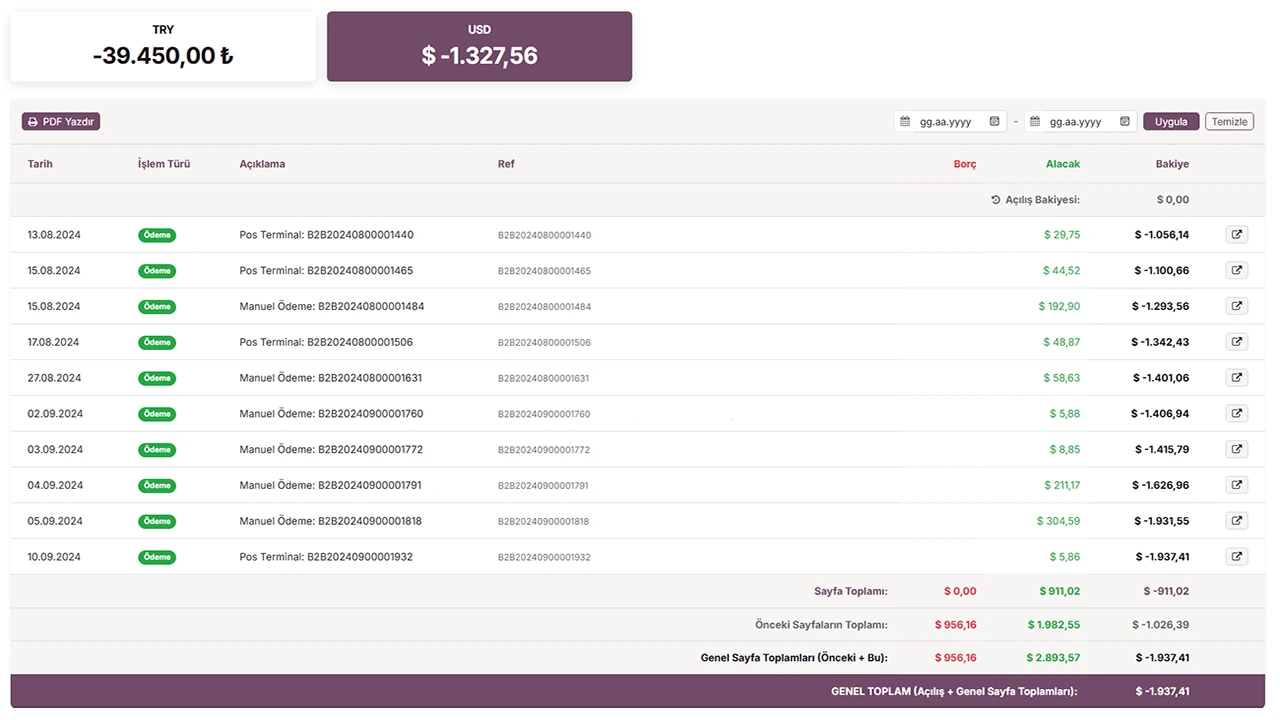1280x720 pixels.
Task: Open details icon for the 02.09.2024 row
Action: tap(1236, 414)
